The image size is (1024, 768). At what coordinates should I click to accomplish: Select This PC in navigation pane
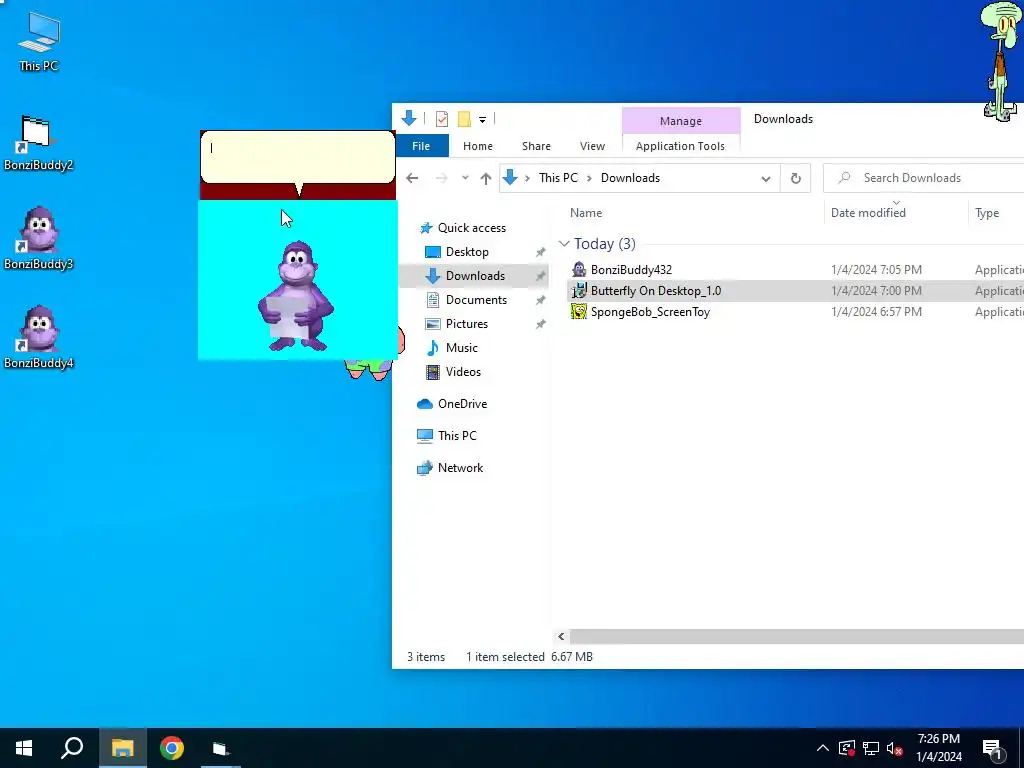click(x=457, y=436)
